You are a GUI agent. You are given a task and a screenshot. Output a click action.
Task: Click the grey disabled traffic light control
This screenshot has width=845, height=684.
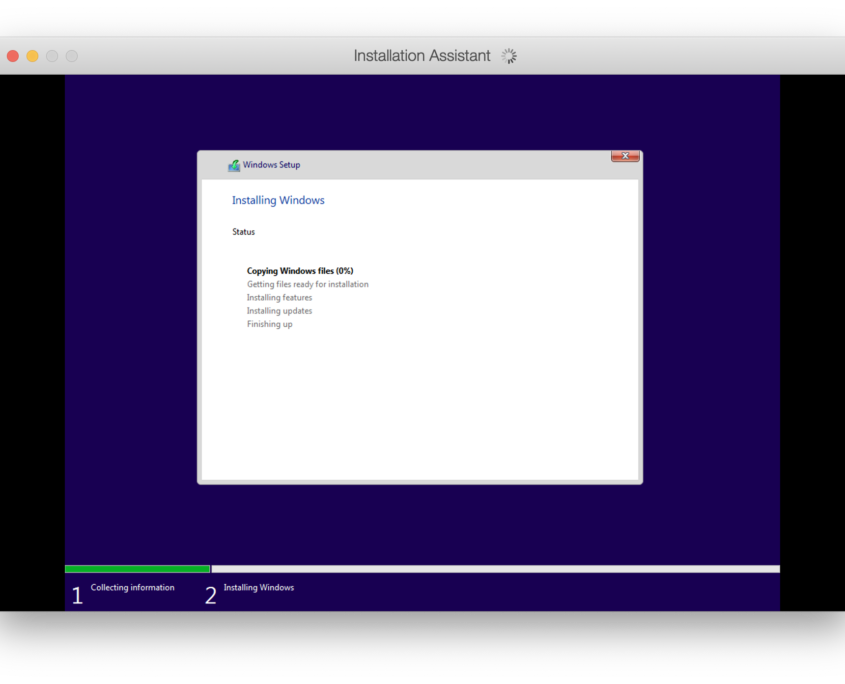click(70, 56)
